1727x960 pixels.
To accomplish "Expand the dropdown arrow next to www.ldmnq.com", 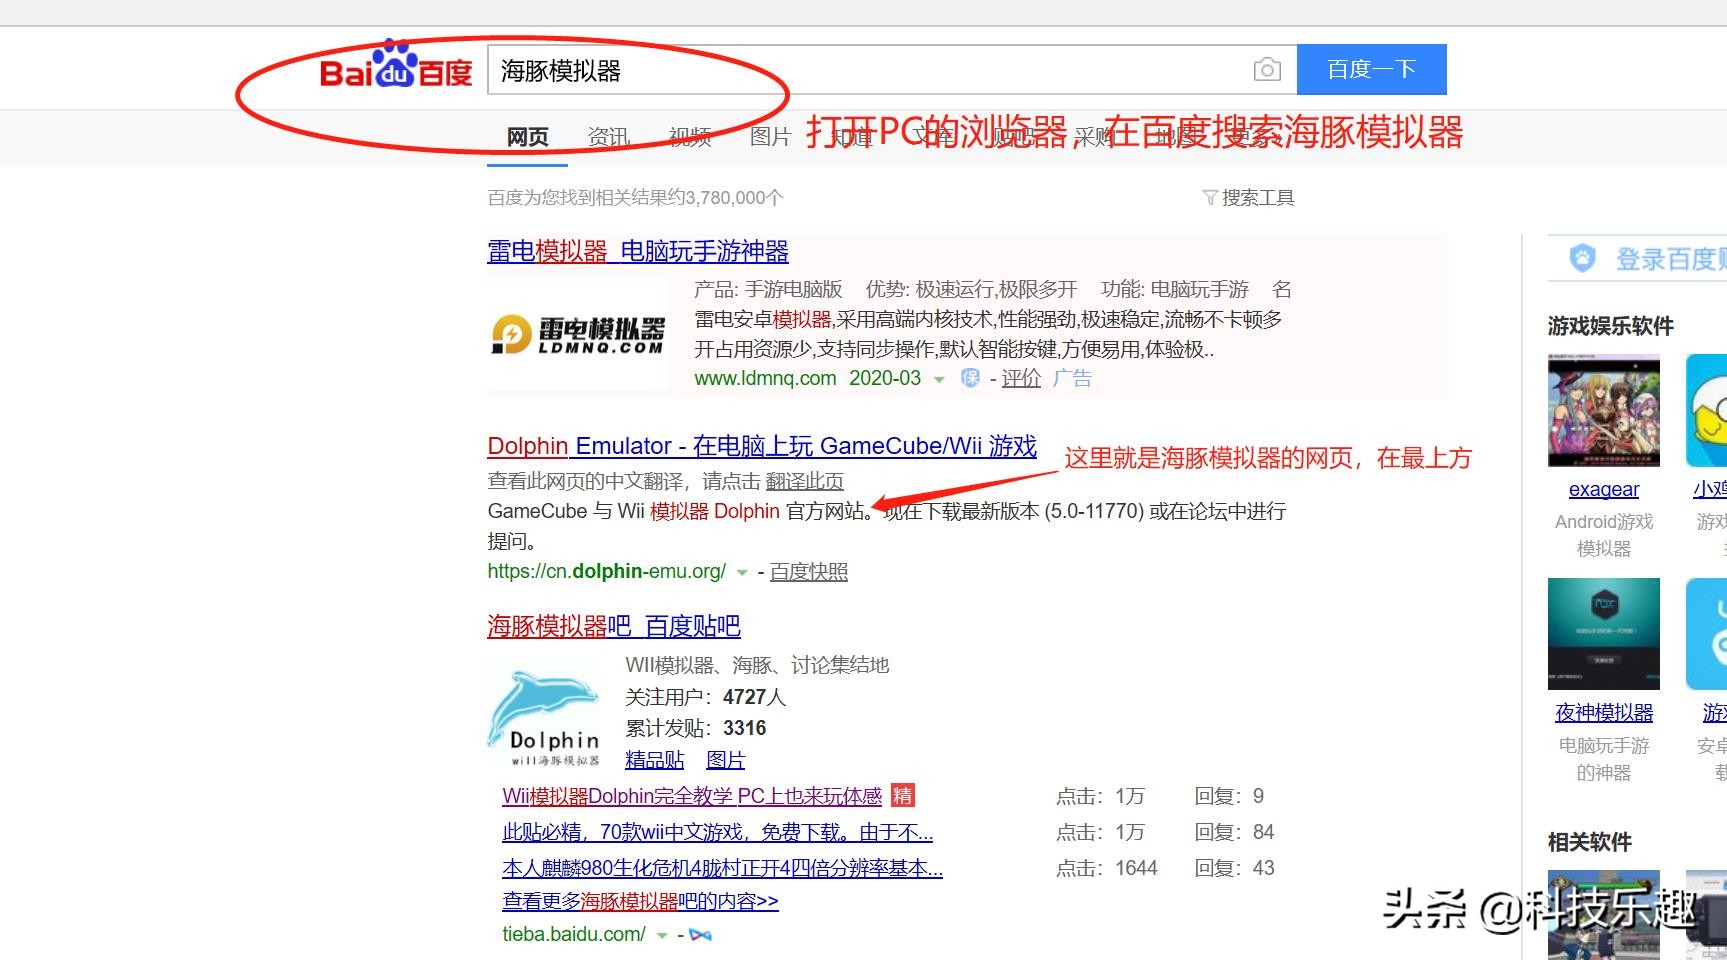I will 938,380.
